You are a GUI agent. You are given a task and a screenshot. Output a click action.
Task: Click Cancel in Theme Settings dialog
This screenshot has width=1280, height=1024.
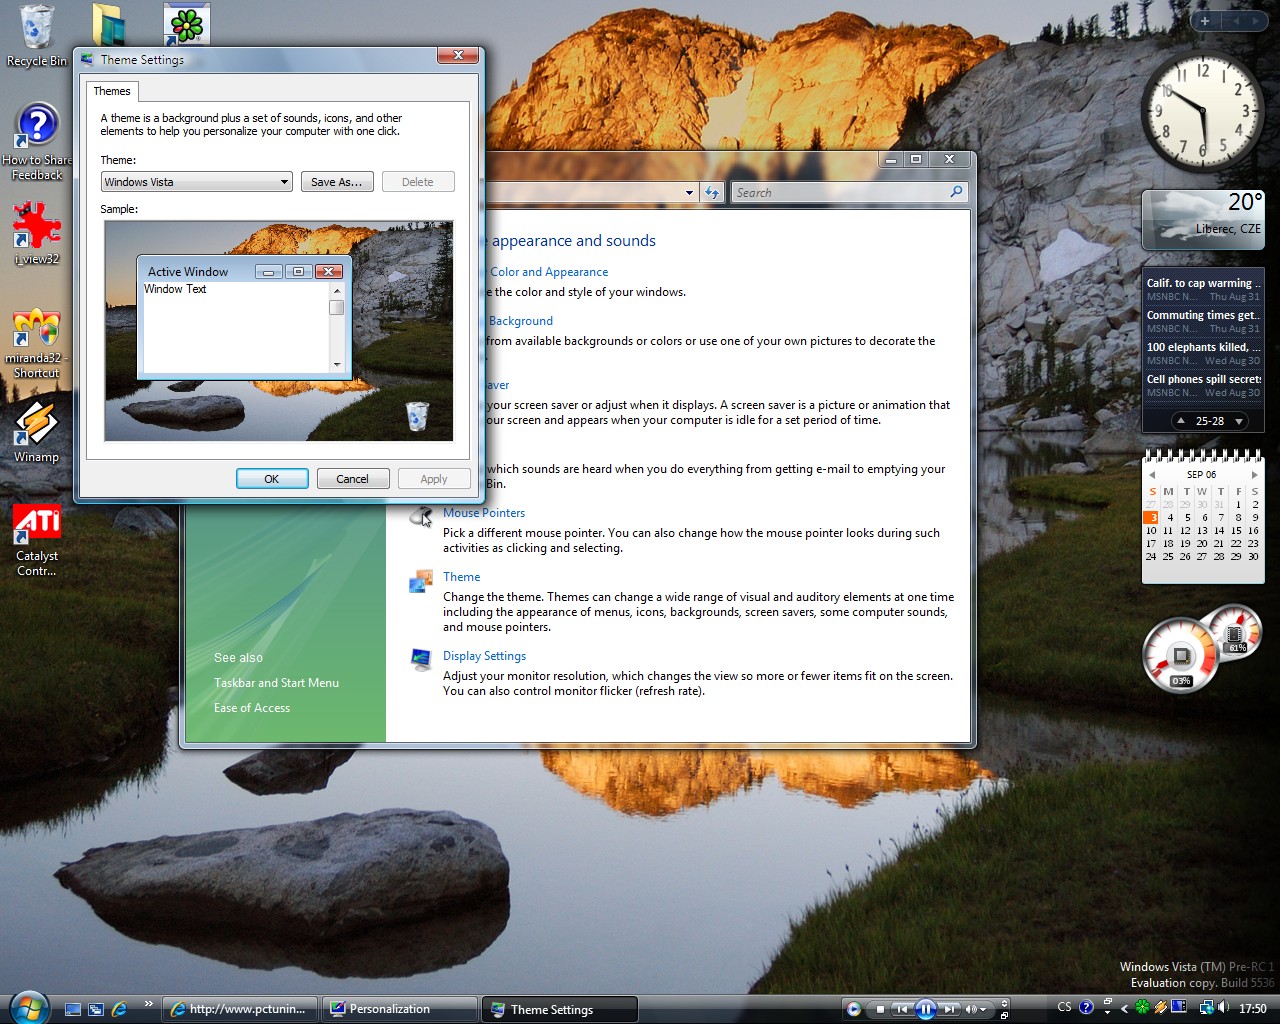tap(352, 479)
